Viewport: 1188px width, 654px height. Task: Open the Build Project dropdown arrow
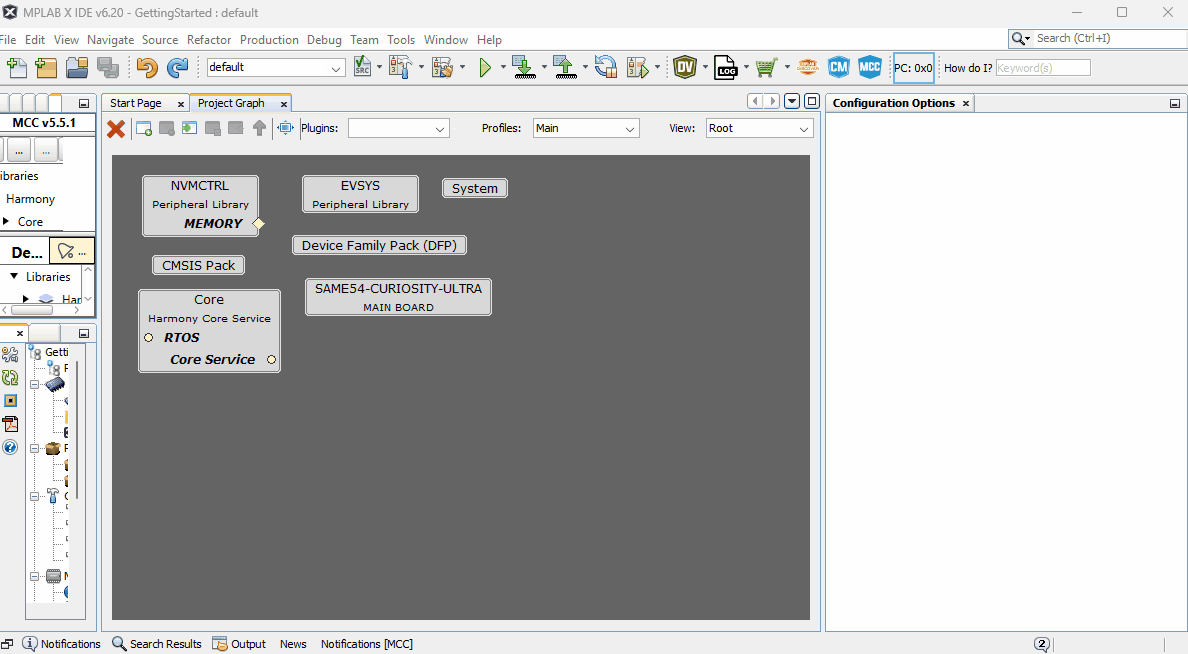421,67
